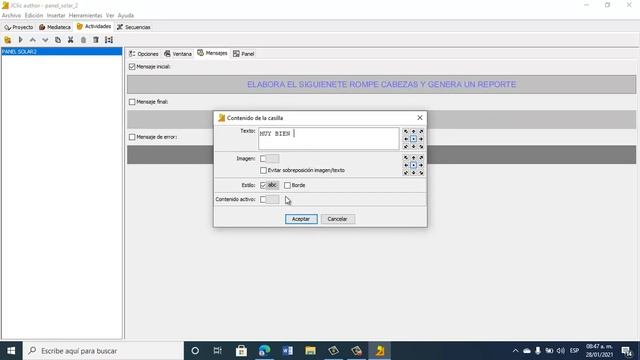Screen dimensions: 640x360
Task: Open the Edición menu
Action: click(33, 16)
